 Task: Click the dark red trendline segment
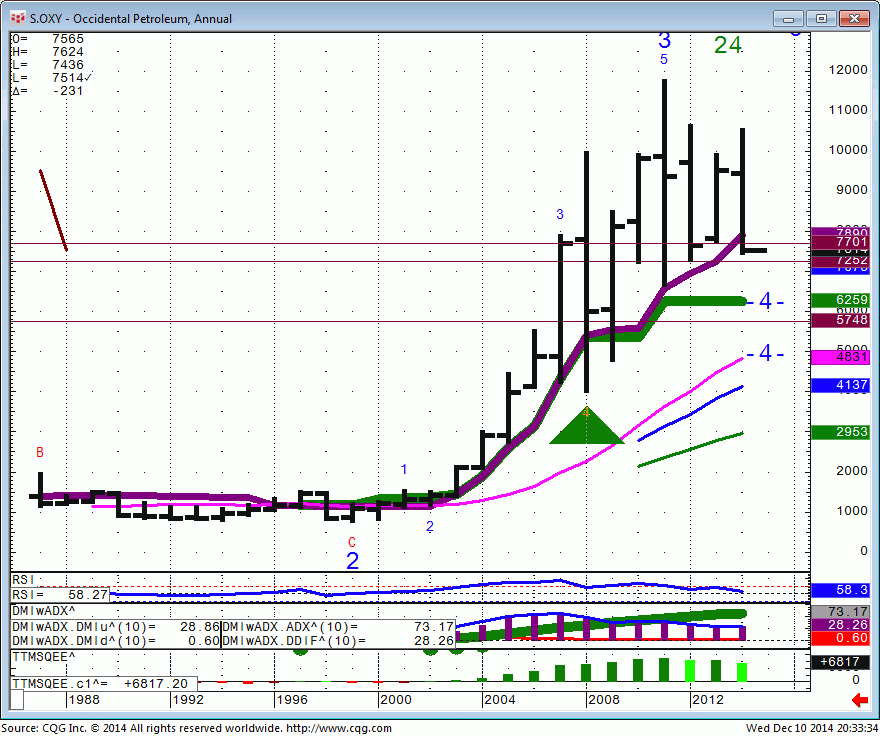click(x=53, y=210)
